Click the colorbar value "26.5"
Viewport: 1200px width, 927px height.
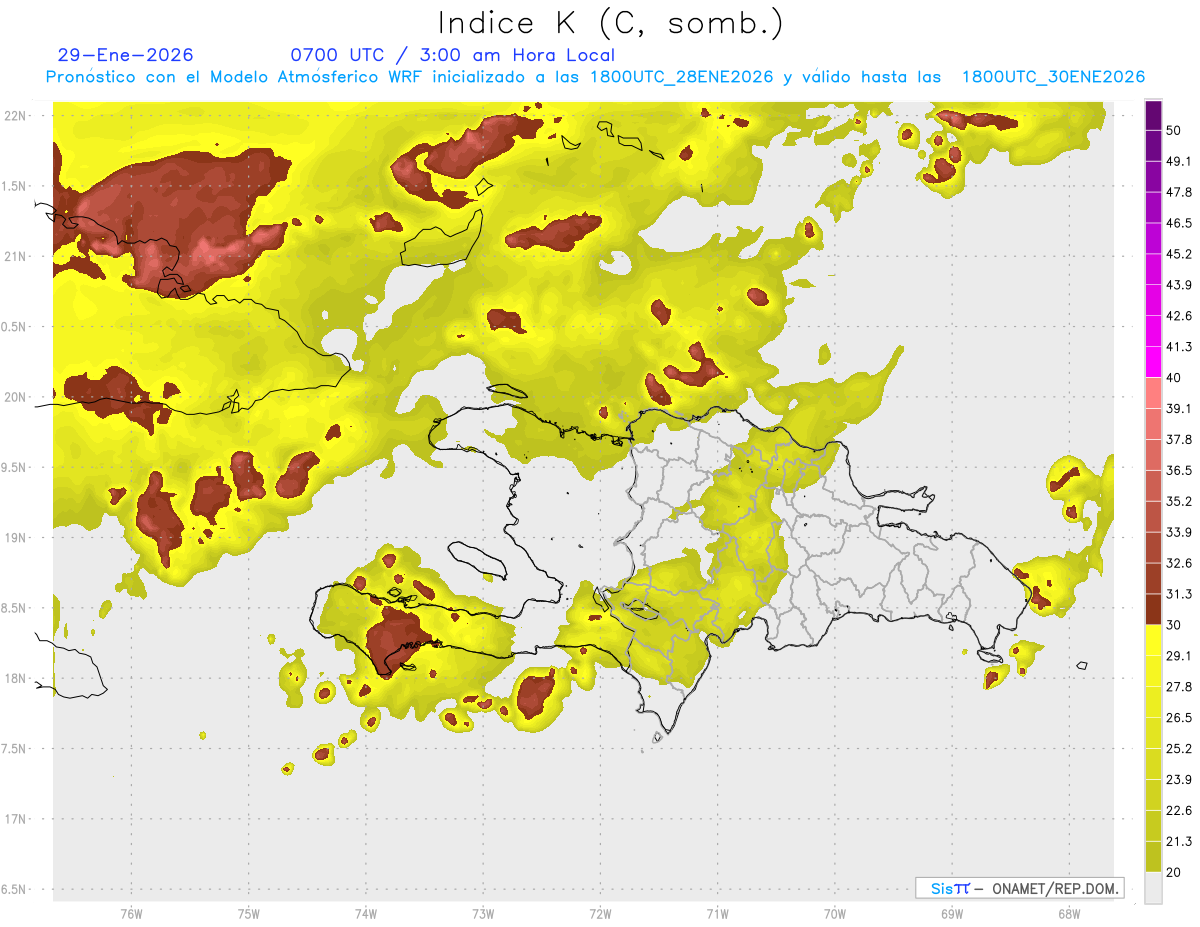coord(1179,717)
